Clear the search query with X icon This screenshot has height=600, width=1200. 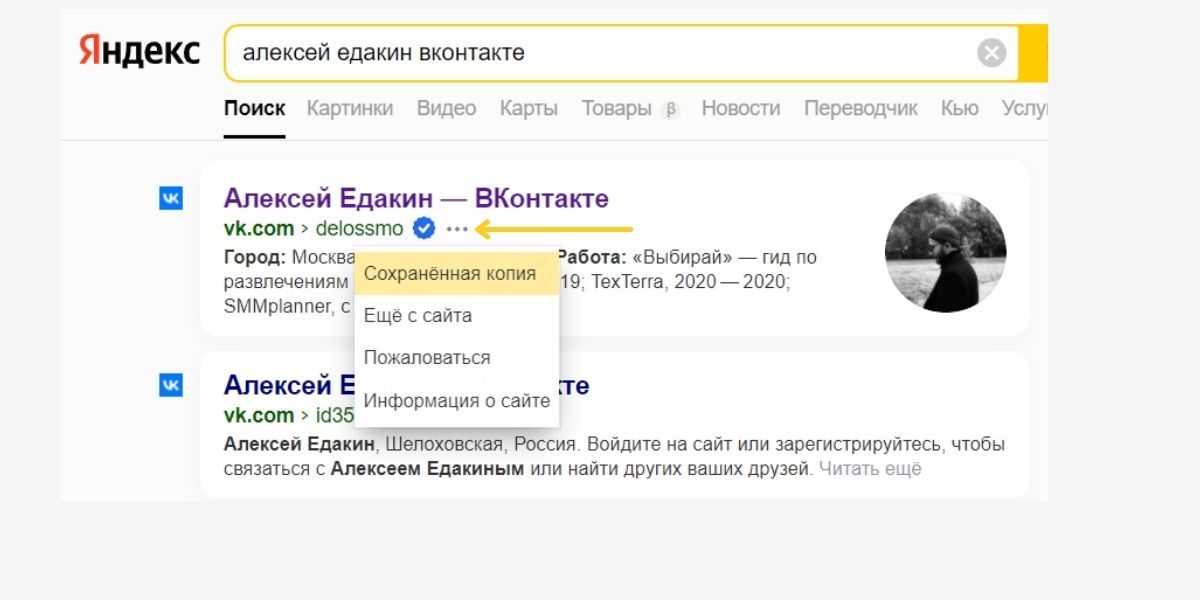click(x=991, y=53)
